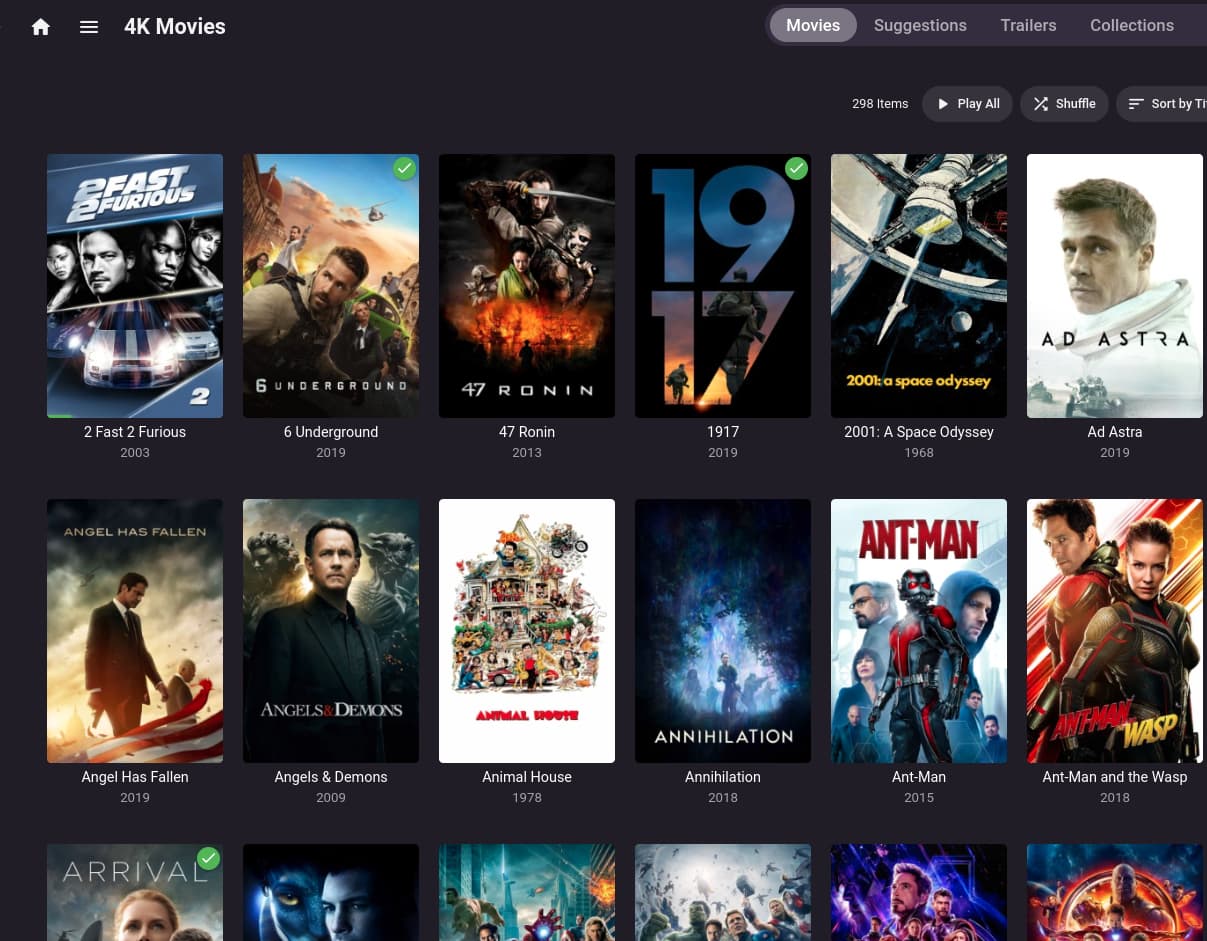Open the 1917 movie poster

[723, 286]
